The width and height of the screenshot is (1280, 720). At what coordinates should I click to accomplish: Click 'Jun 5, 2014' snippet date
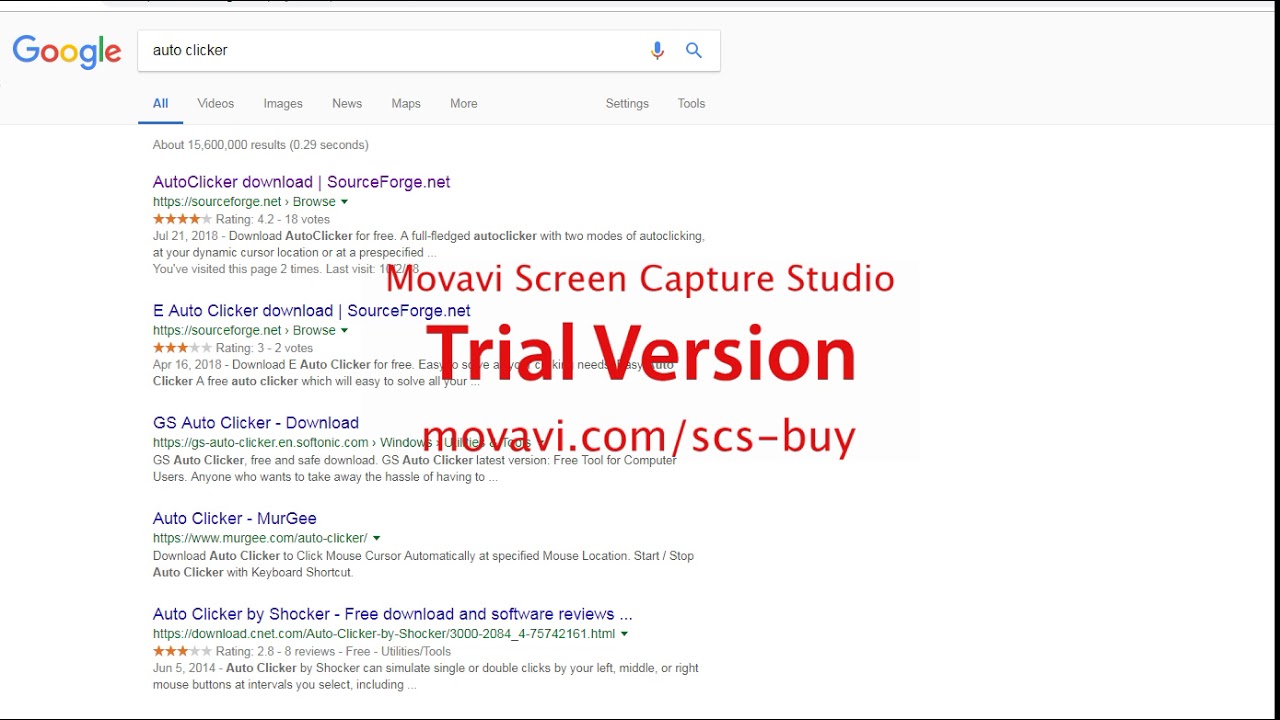[185, 668]
